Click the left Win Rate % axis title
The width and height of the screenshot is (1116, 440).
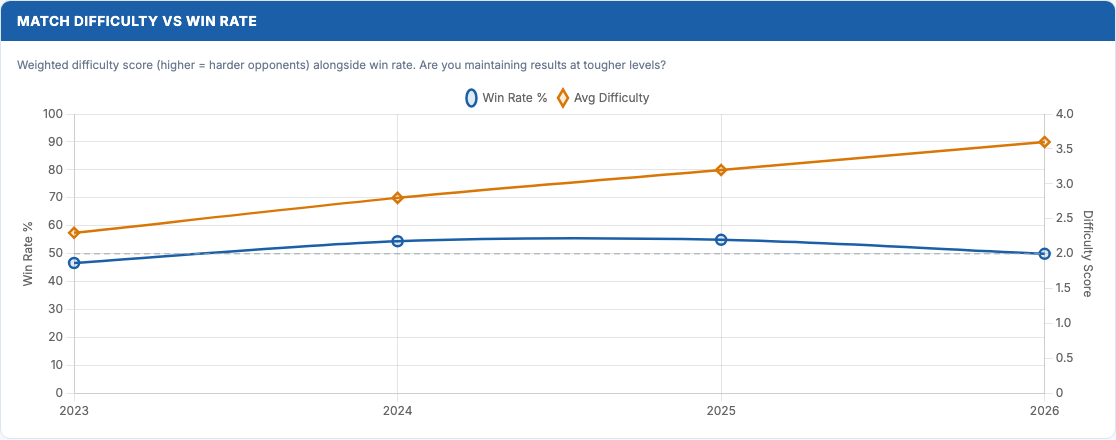tap(29, 253)
